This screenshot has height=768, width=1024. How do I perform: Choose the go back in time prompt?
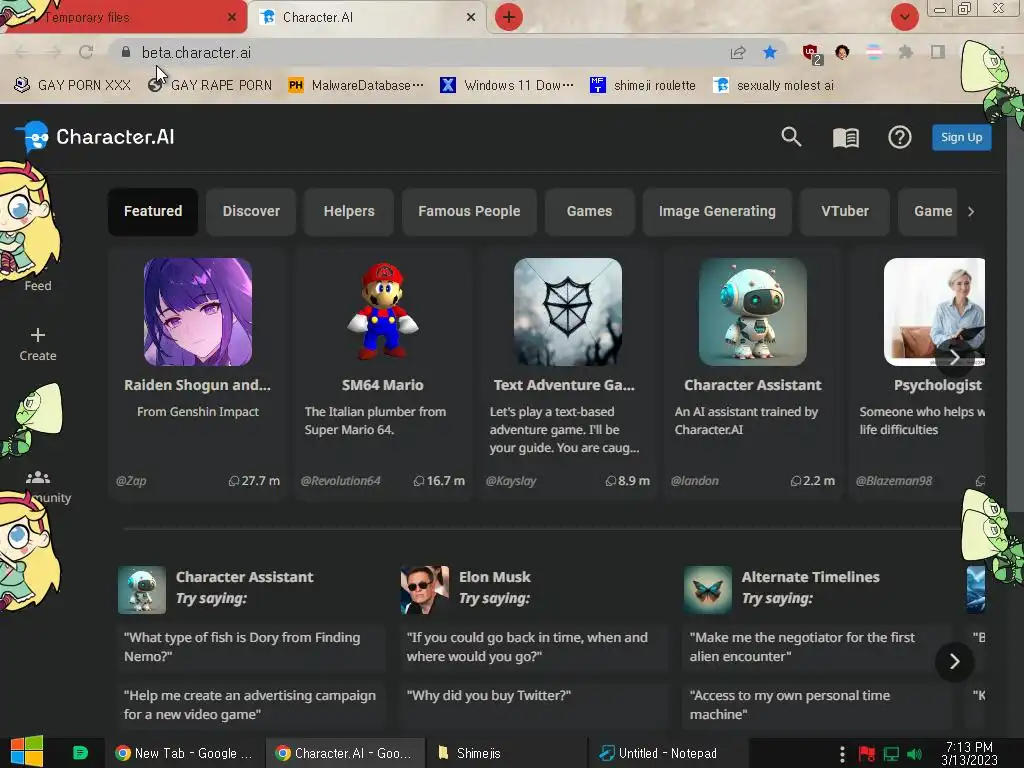pos(534,647)
